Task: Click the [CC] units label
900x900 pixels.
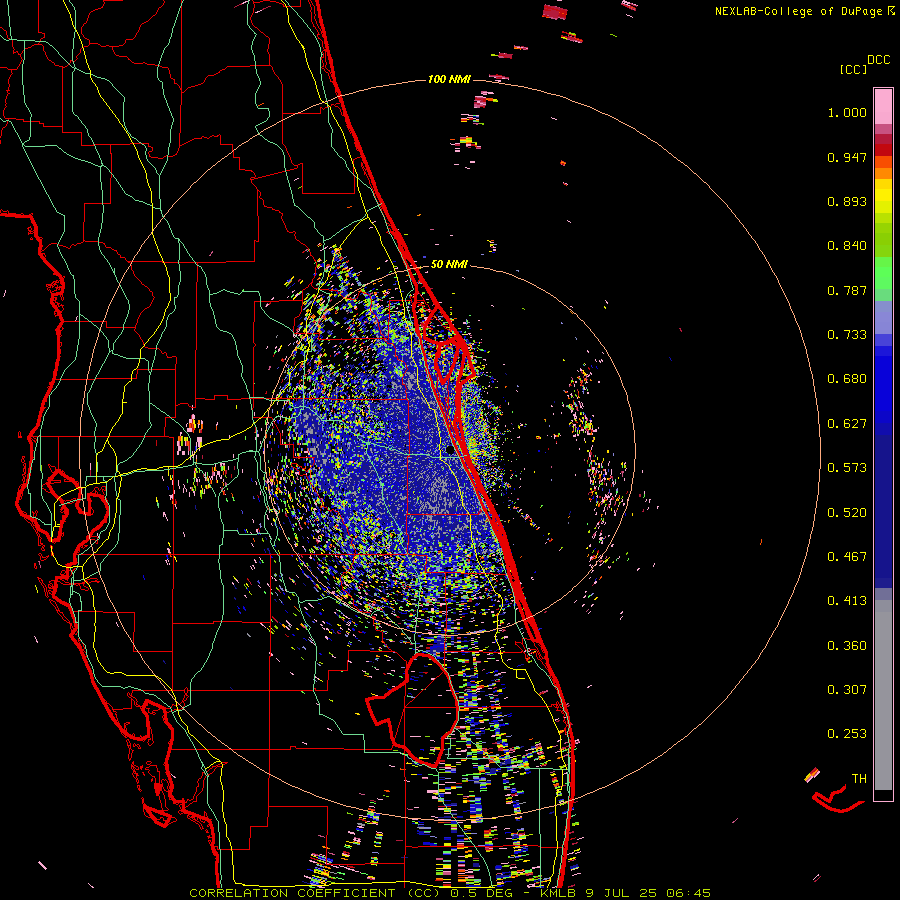Action: [x=853, y=69]
